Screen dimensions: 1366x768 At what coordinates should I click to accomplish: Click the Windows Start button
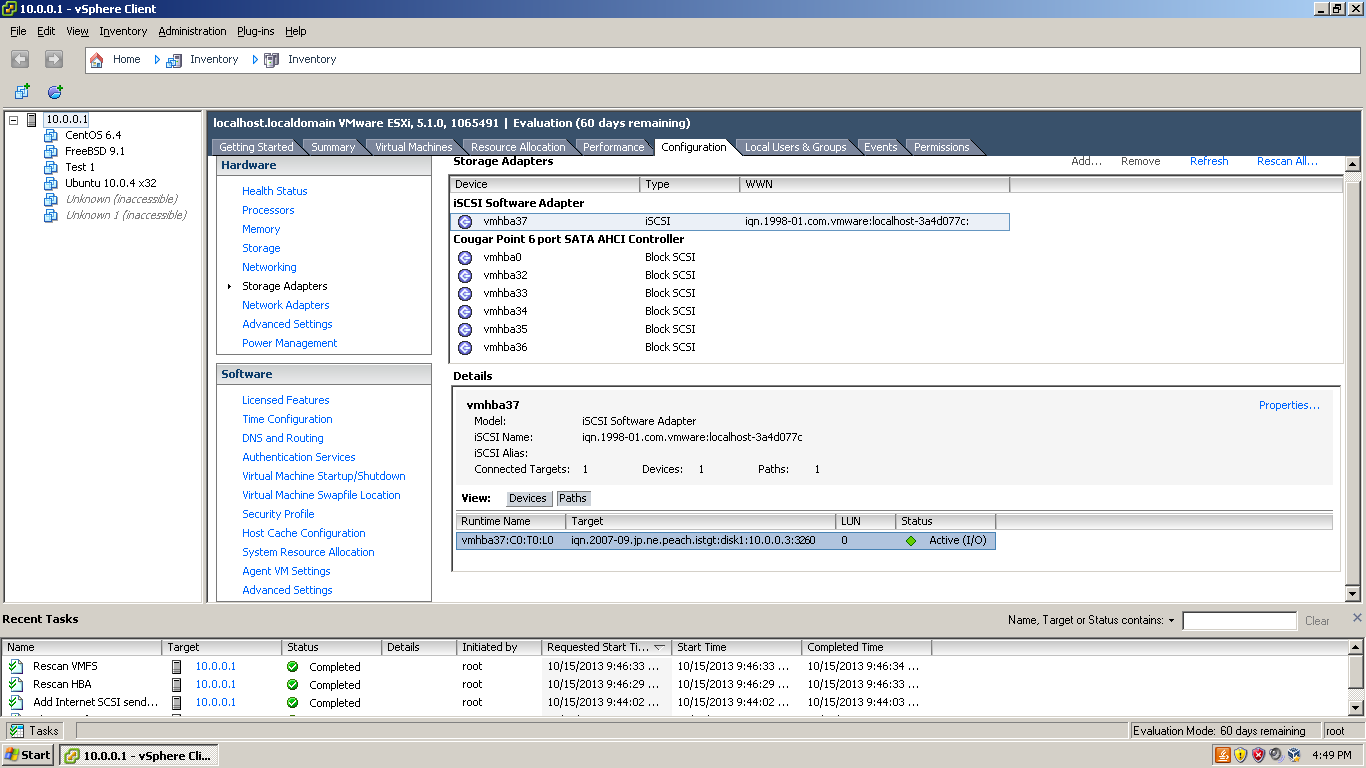click(29, 755)
